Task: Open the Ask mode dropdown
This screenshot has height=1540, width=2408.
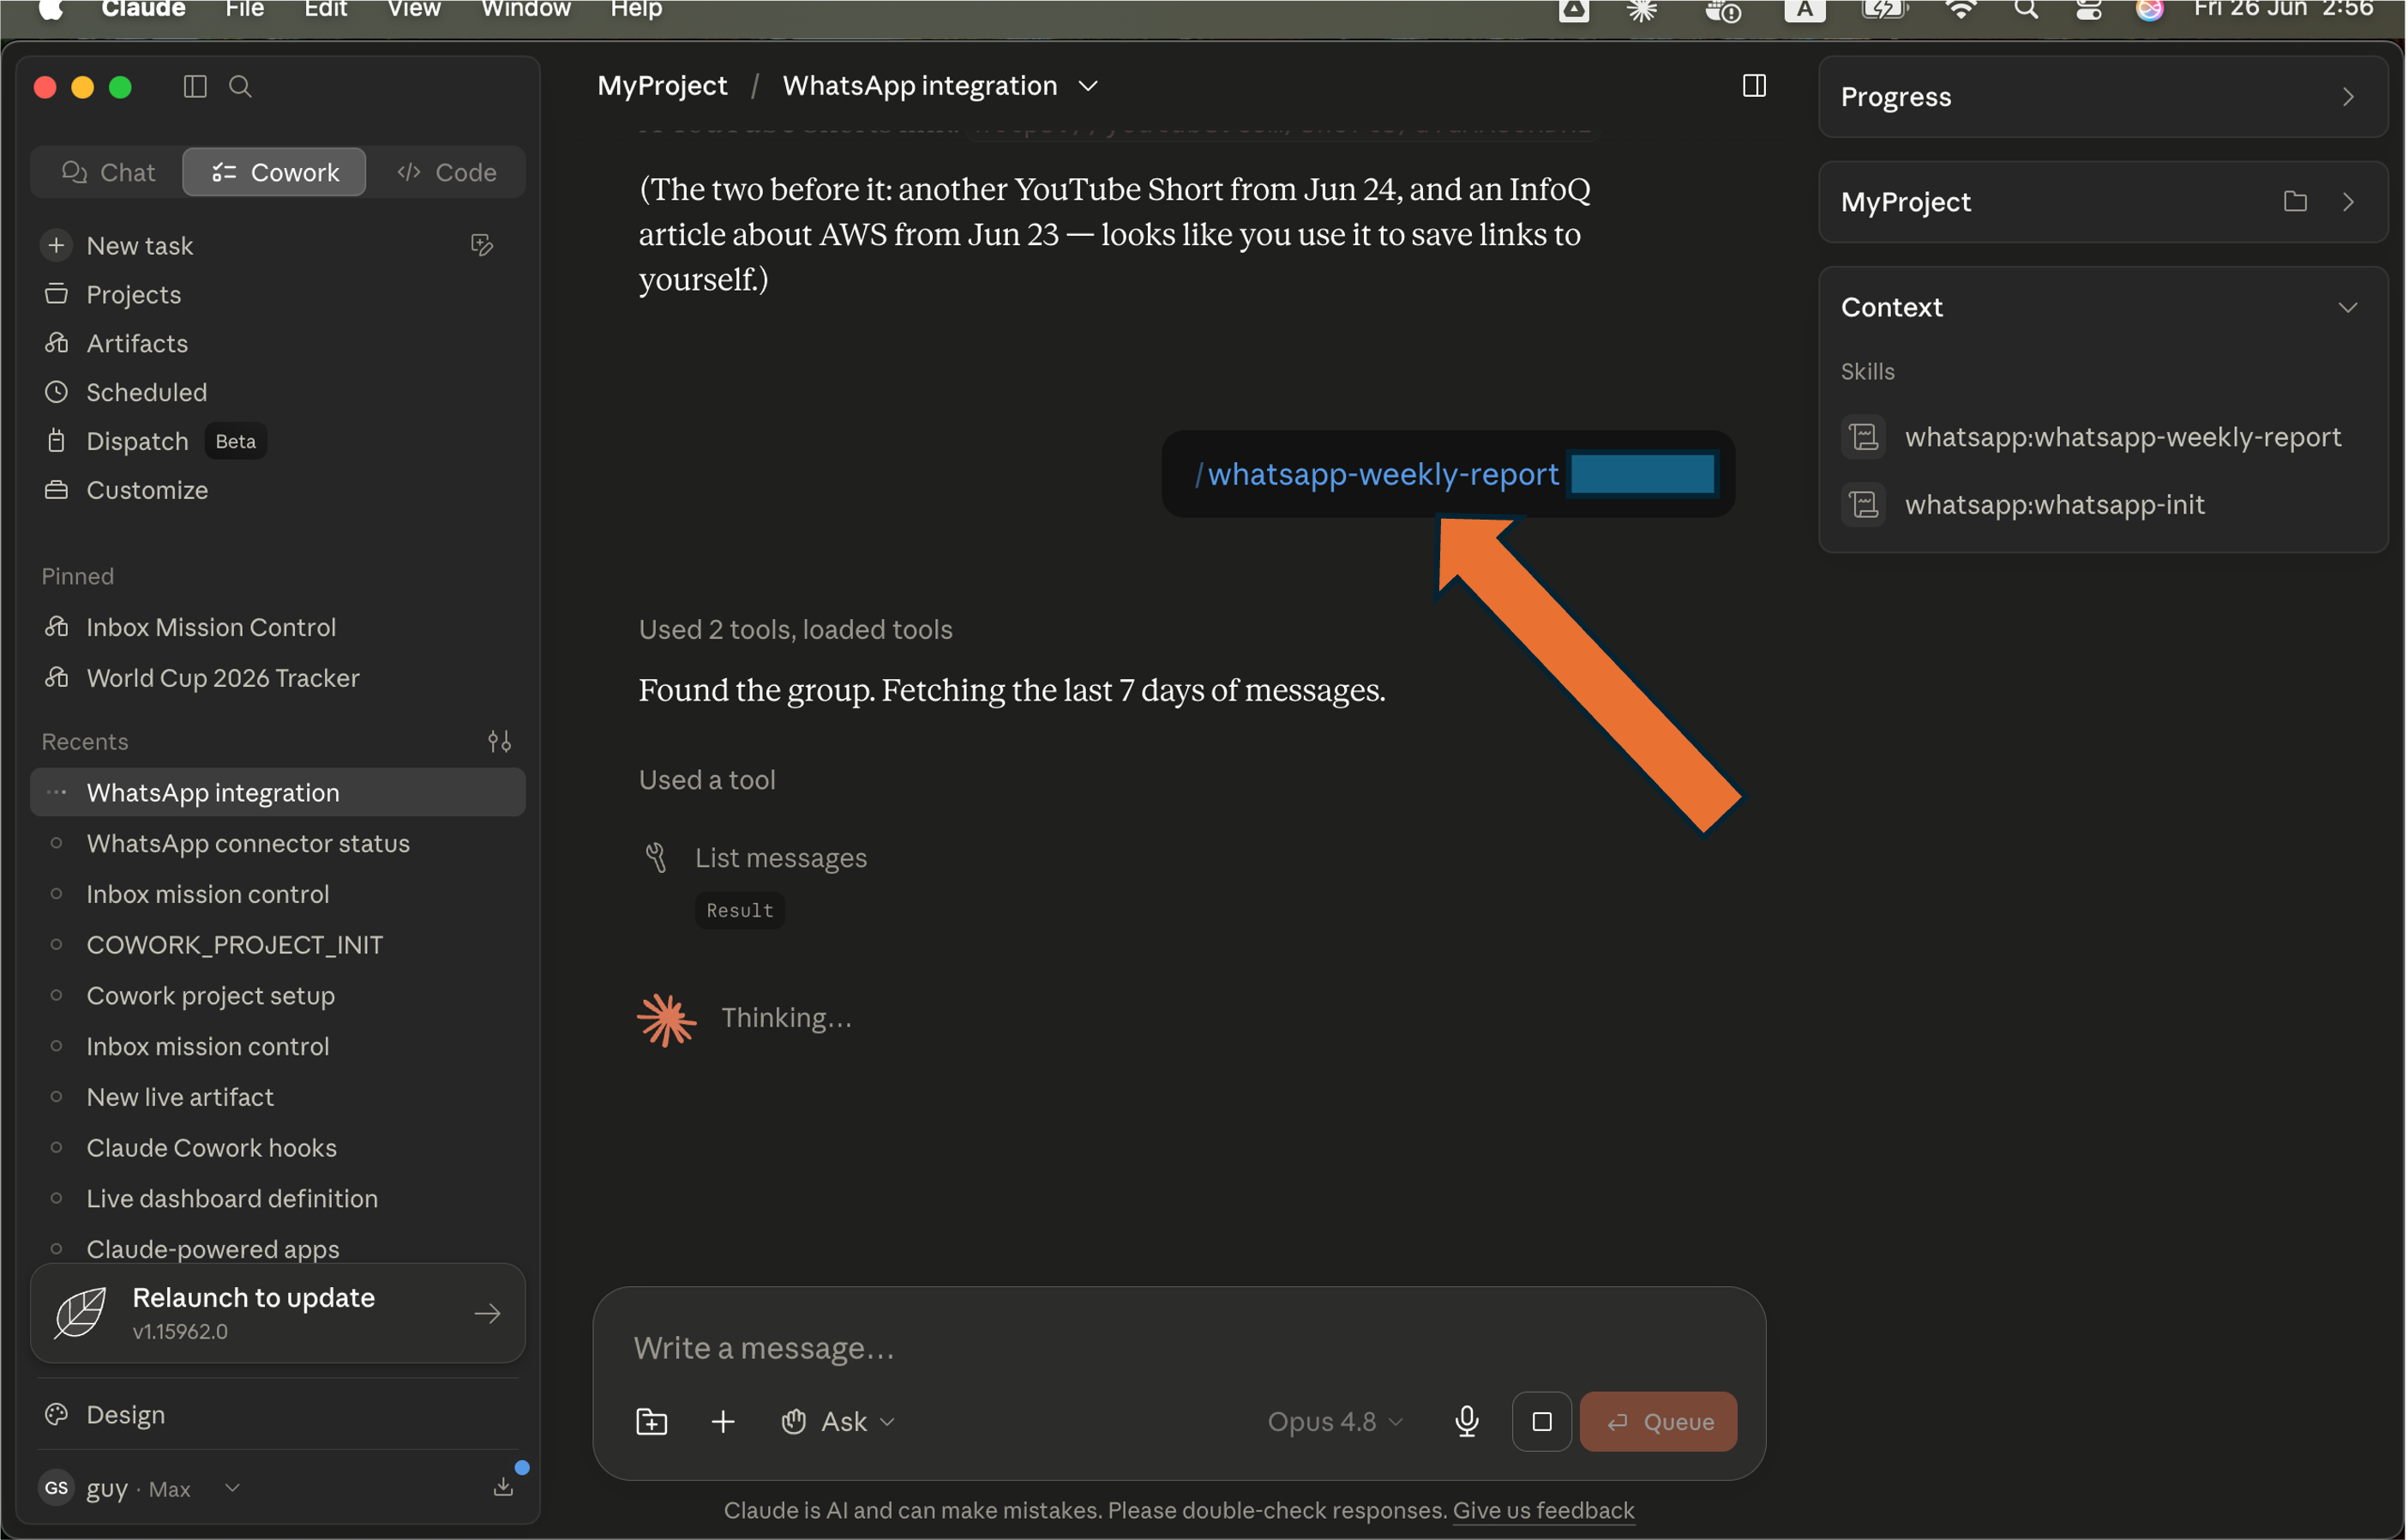Action: [838, 1422]
